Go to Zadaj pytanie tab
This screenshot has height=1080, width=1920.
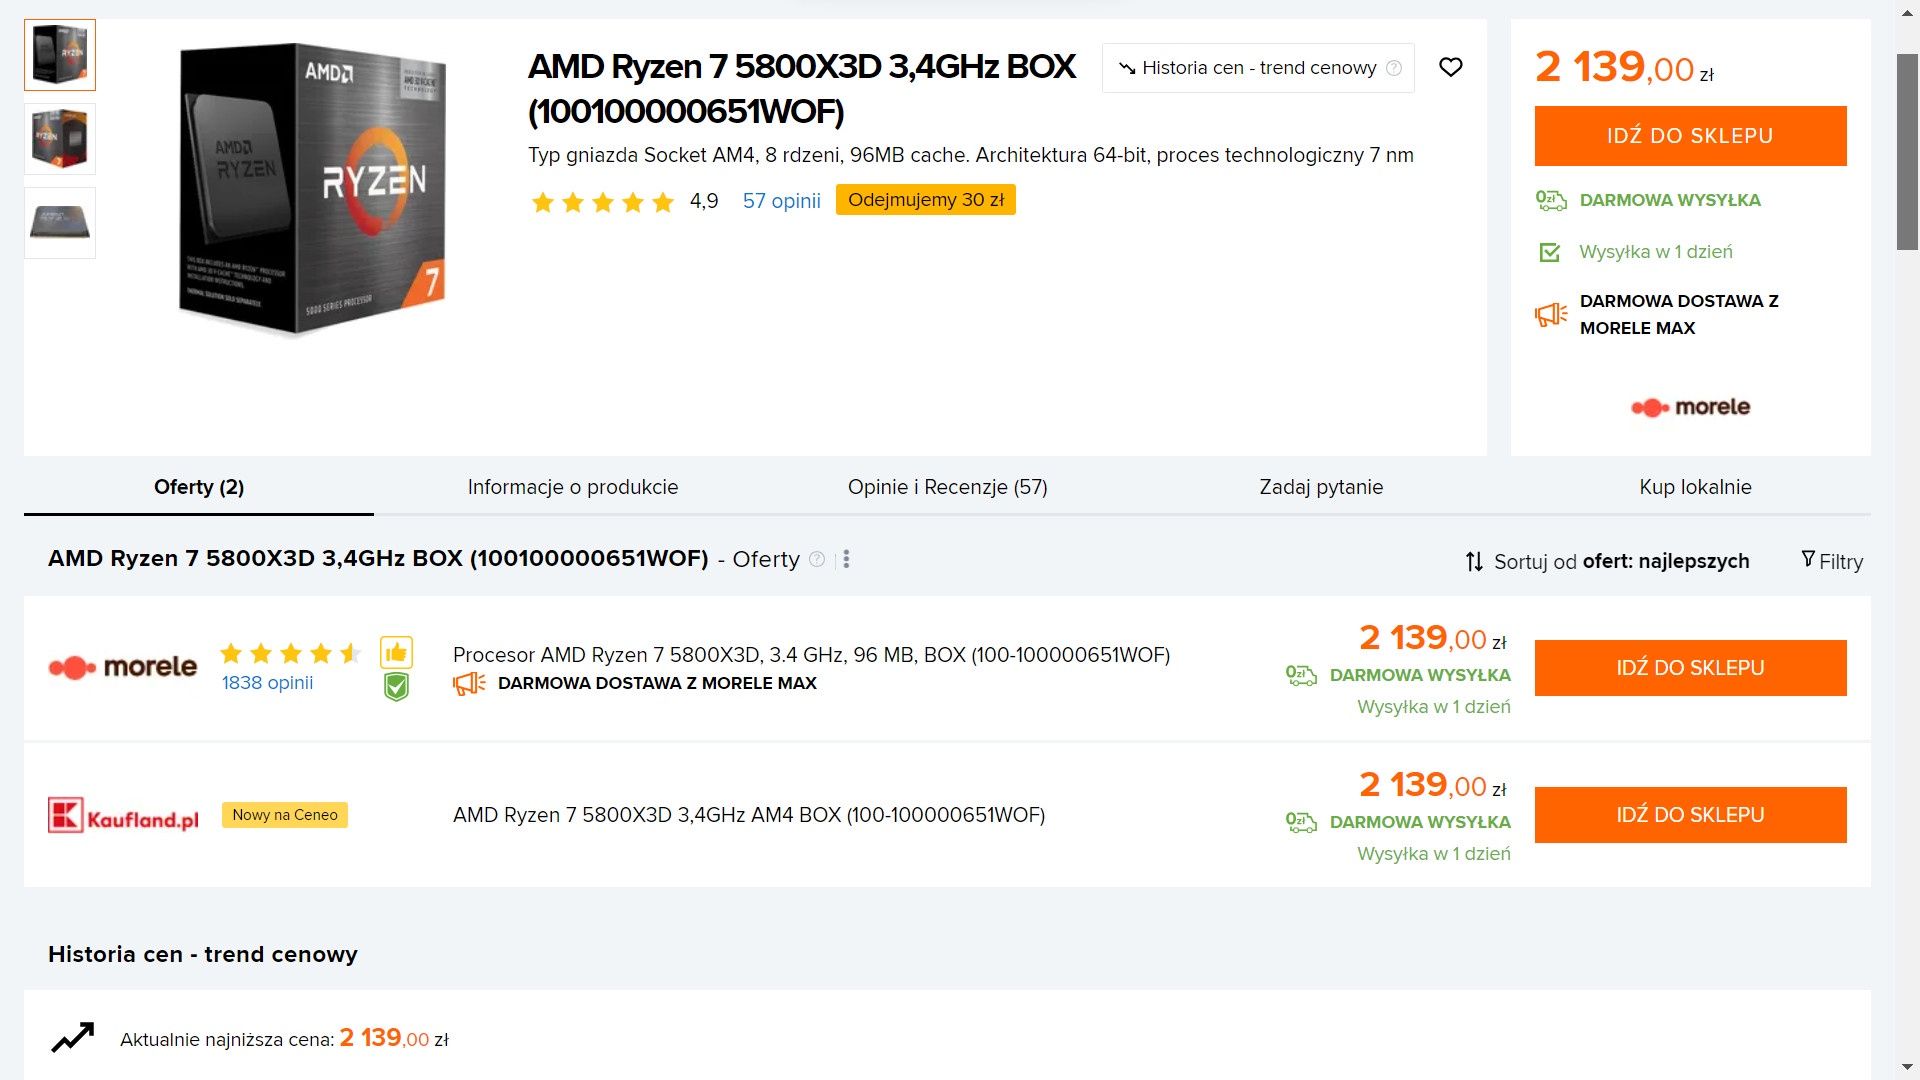tap(1321, 487)
